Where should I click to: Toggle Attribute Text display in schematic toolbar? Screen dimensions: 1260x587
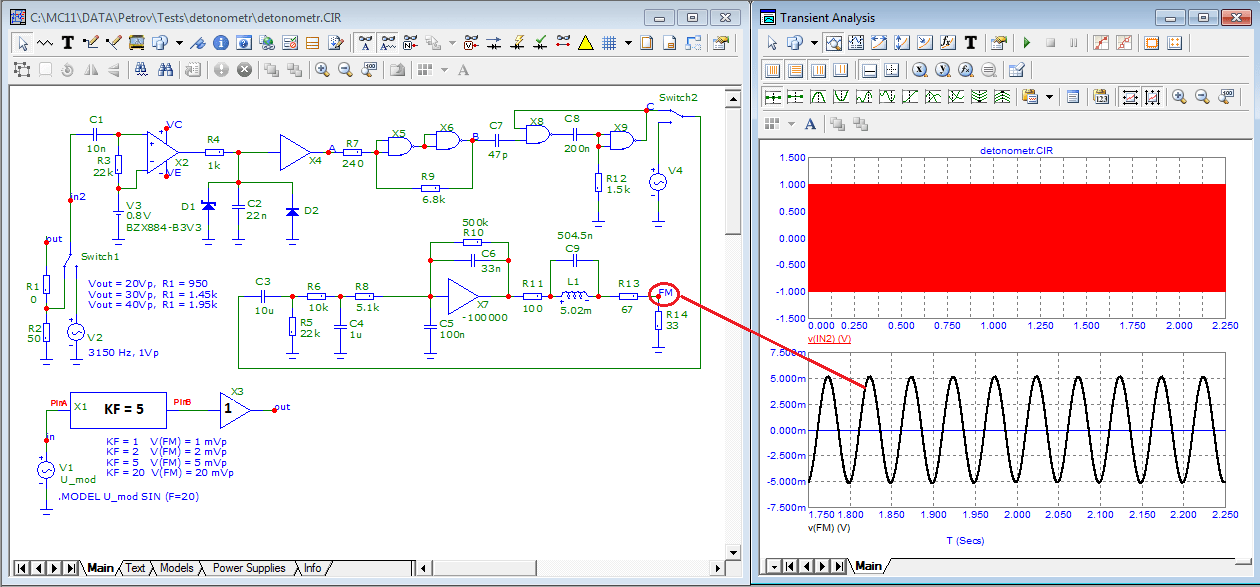365,43
